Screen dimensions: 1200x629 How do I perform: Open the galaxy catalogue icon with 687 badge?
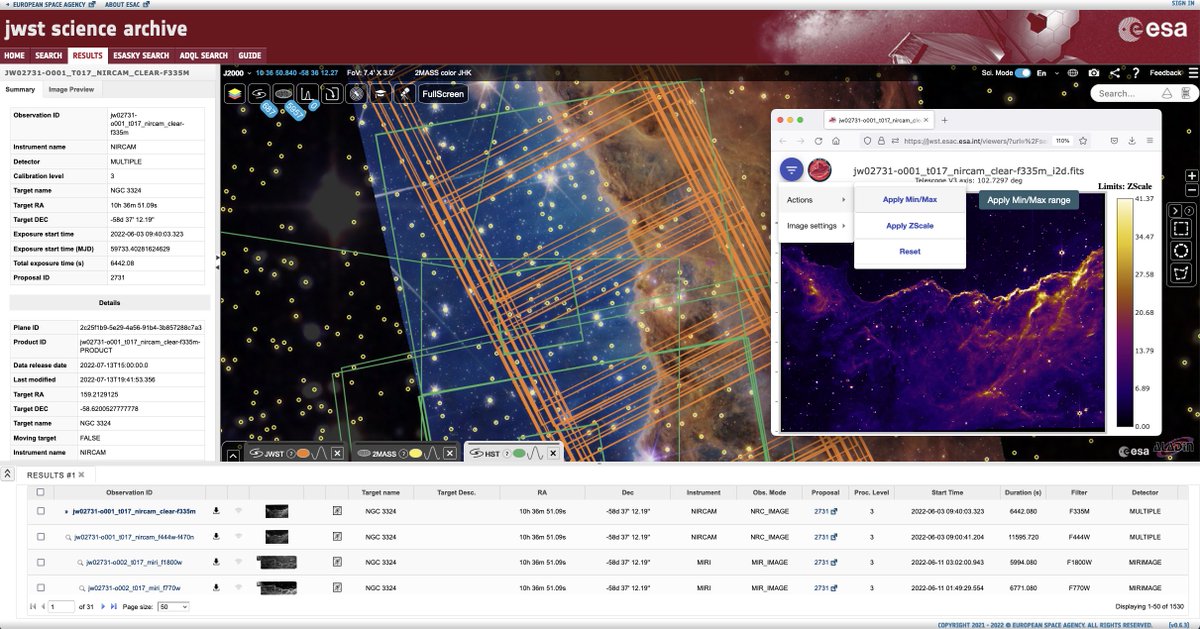coord(259,94)
